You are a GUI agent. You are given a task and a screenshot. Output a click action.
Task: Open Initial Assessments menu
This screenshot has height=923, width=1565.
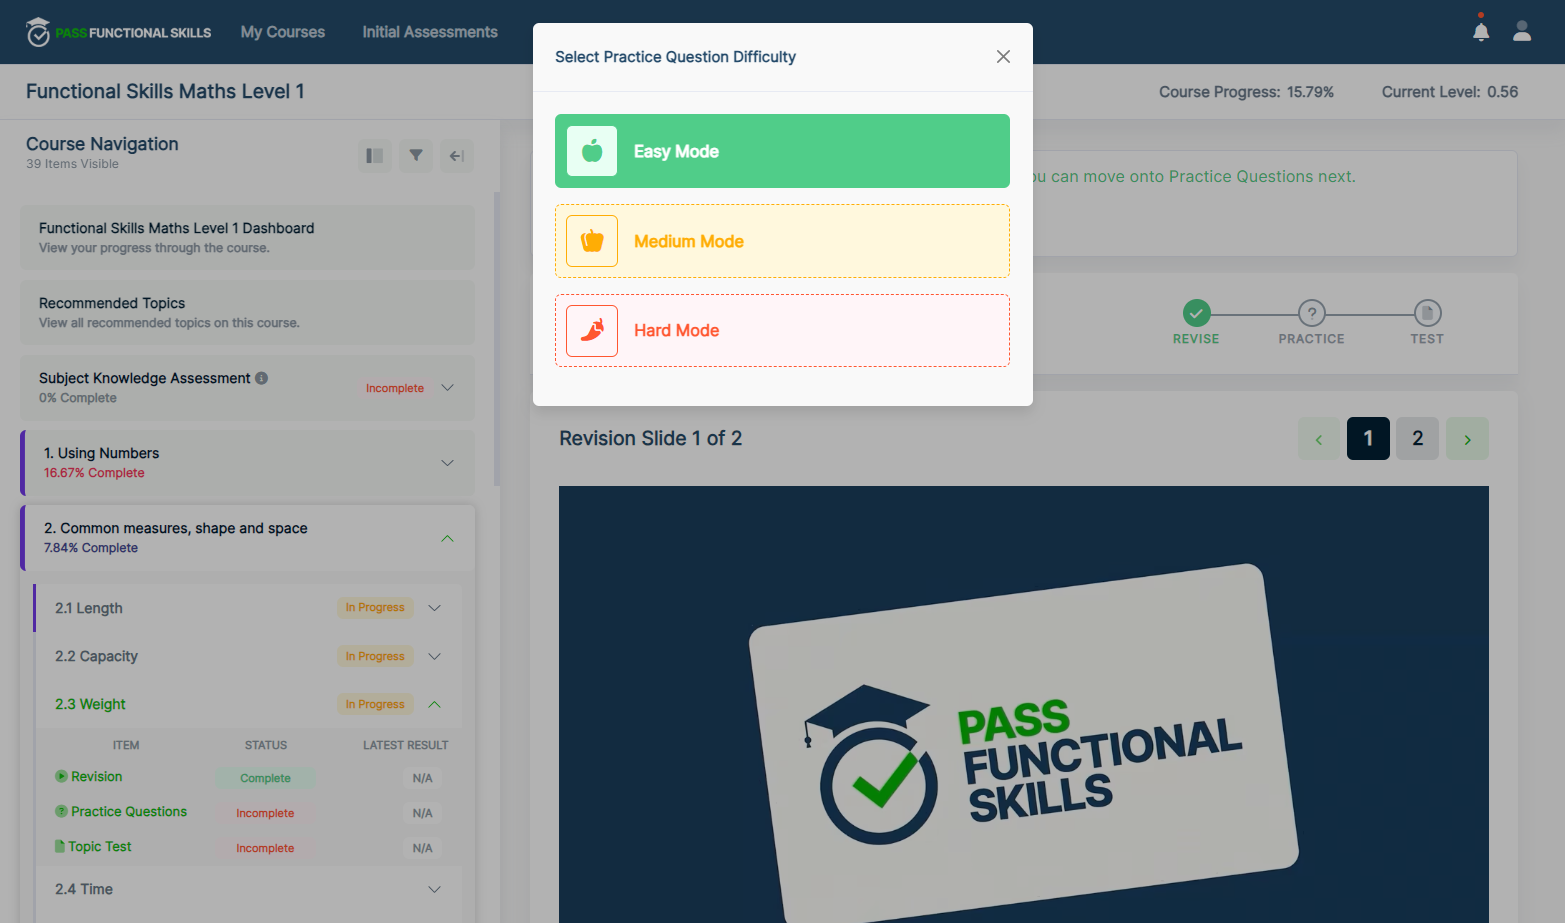click(x=430, y=32)
